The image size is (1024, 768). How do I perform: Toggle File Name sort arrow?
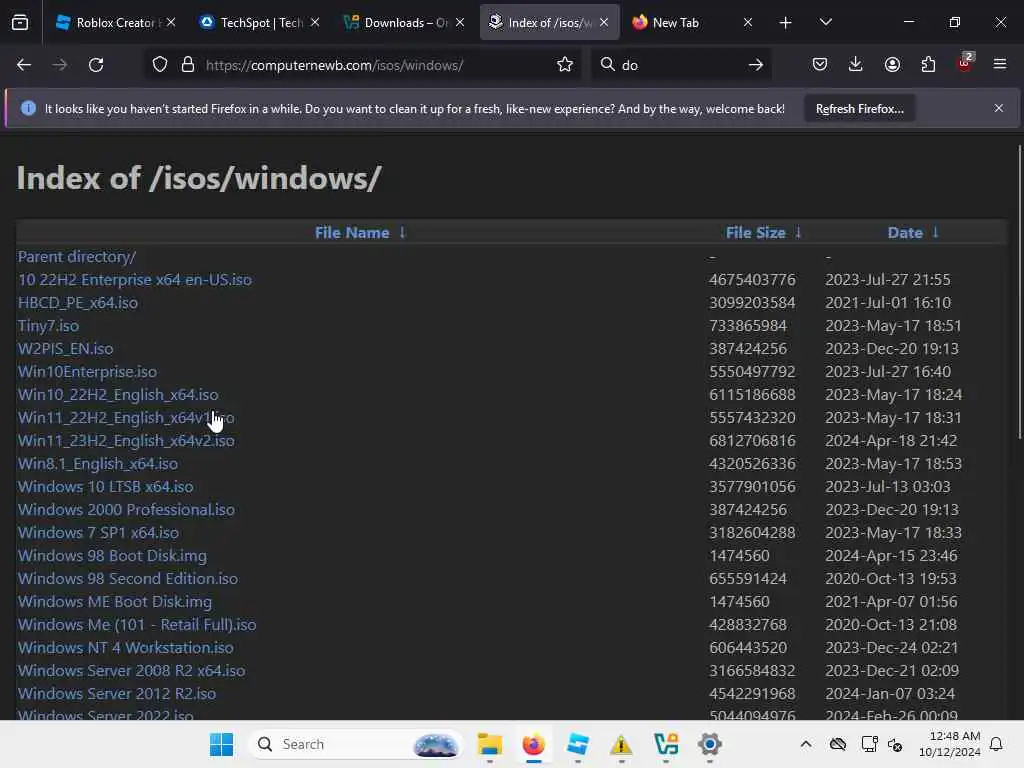pyautogui.click(x=402, y=232)
